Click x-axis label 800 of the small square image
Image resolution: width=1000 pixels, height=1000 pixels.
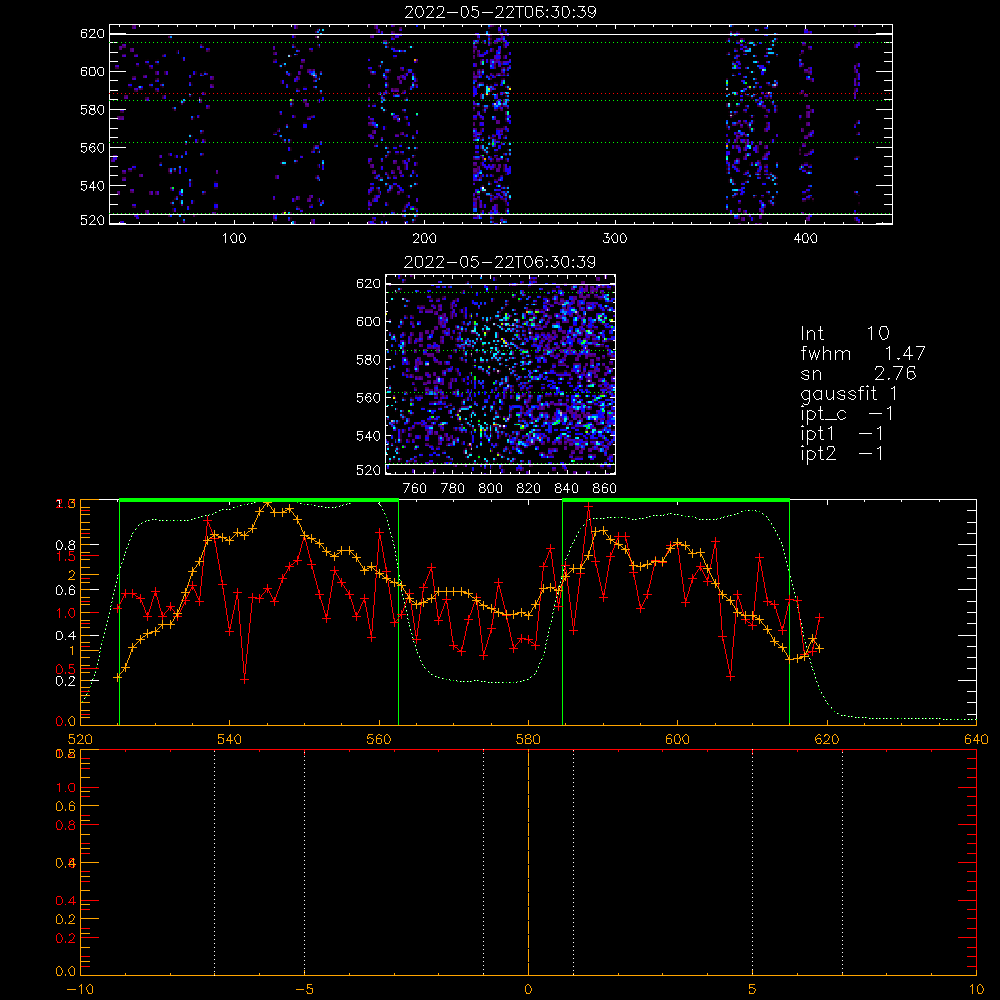tap(490, 489)
